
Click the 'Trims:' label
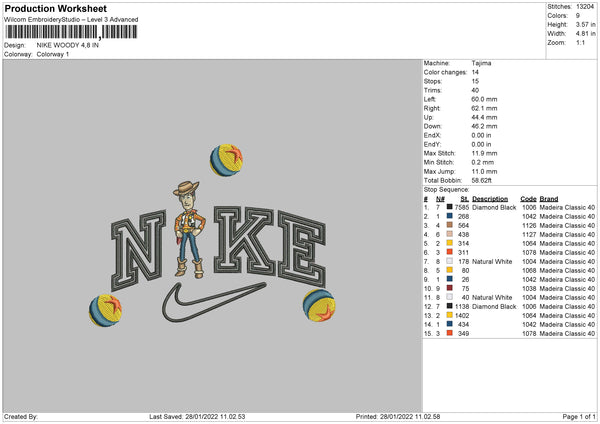pos(433,90)
